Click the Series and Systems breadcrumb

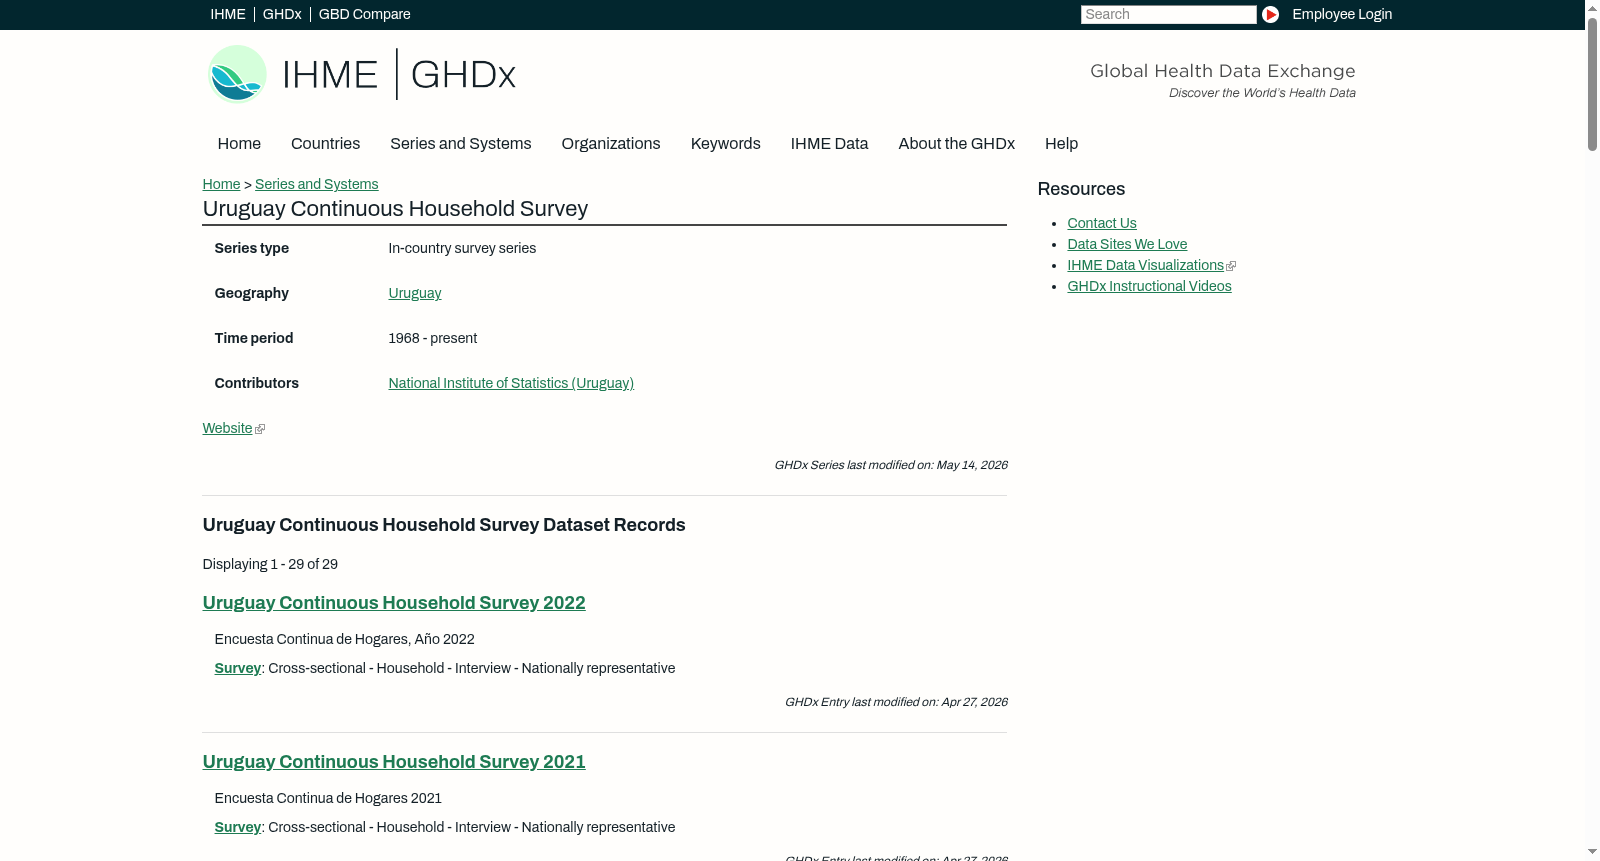pyautogui.click(x=316, y=184)
